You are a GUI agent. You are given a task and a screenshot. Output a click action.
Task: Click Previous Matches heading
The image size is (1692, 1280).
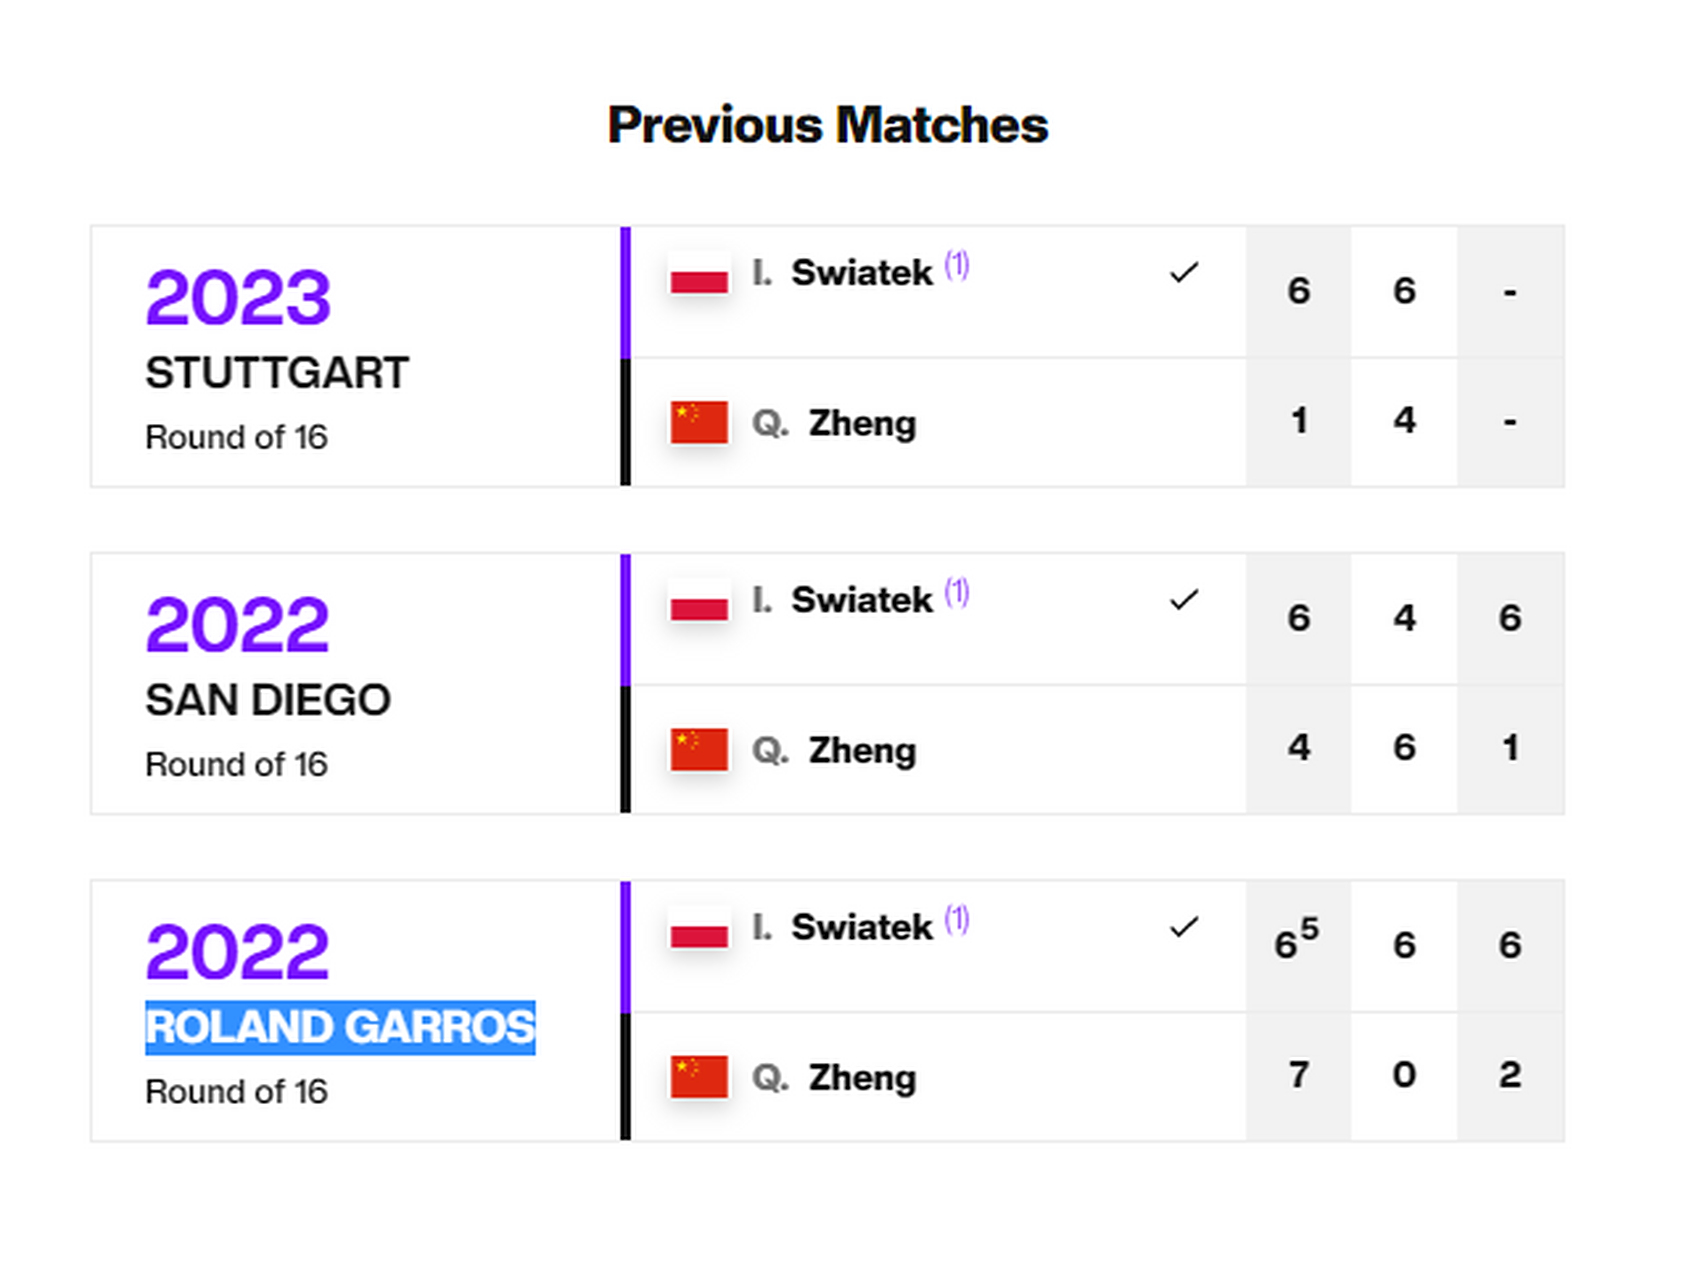coord(828,125)
